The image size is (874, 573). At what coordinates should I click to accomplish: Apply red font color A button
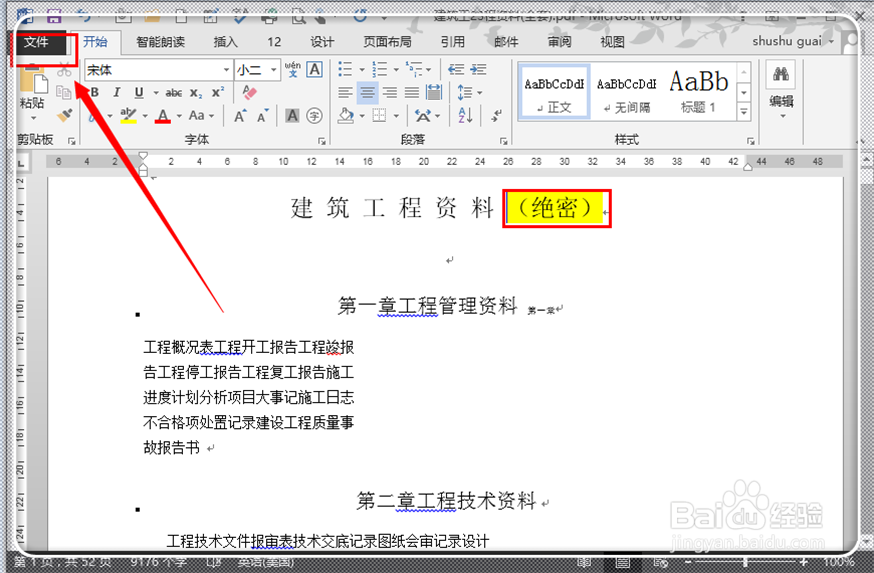(163, 115)
